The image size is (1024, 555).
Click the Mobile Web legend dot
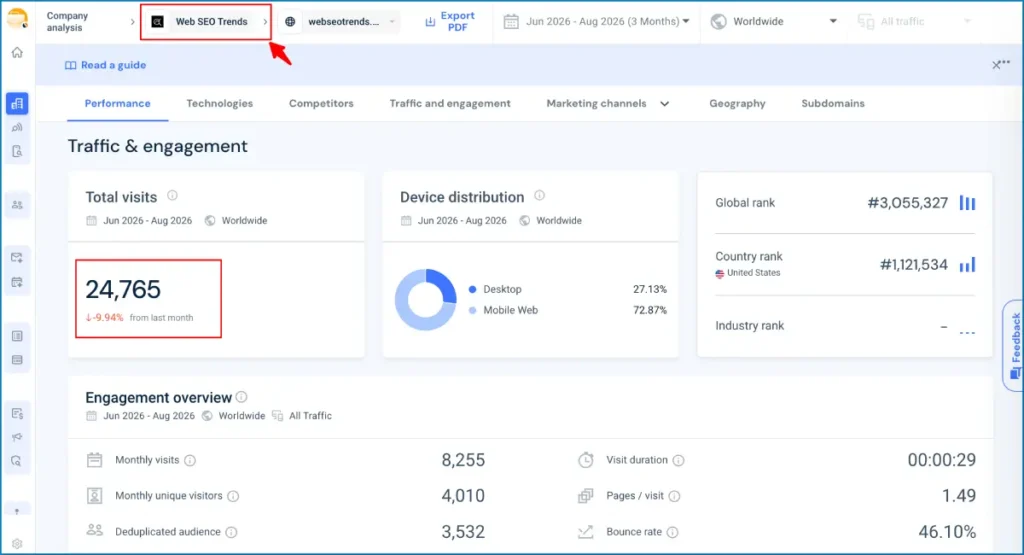point(472,310)
